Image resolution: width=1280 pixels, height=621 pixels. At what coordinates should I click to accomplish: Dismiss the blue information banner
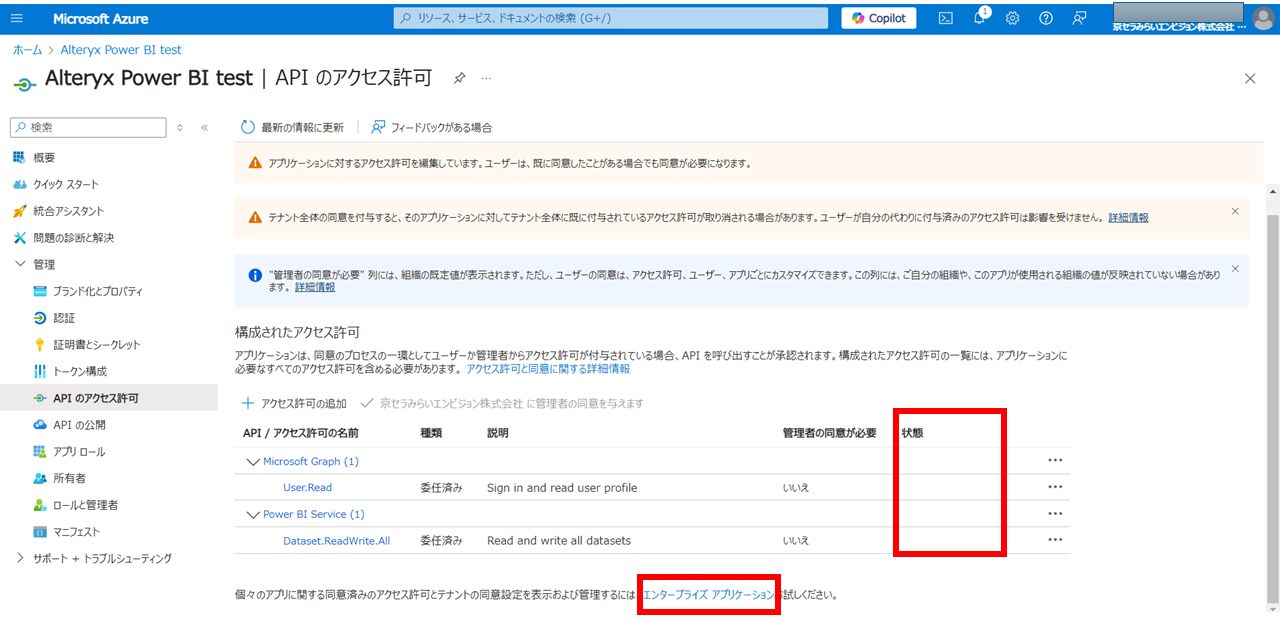(1235, 268)
